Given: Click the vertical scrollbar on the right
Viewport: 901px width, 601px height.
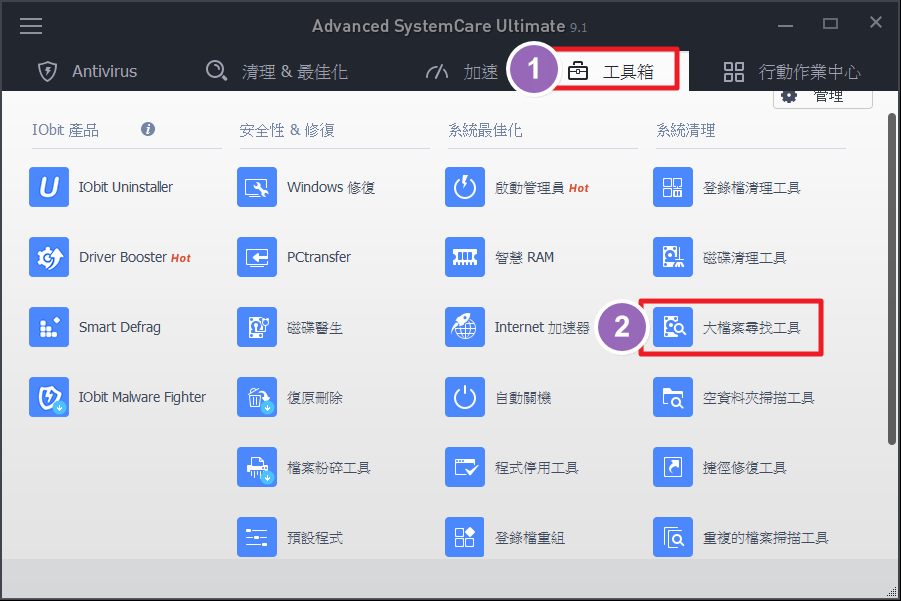Looking at the screenshot, I should coord(892,278).
